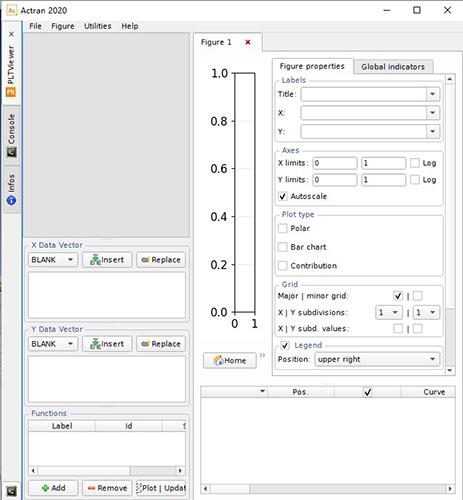Check the X limits Log checkbox
Viewport: 463px width, 500px height.
415,163
